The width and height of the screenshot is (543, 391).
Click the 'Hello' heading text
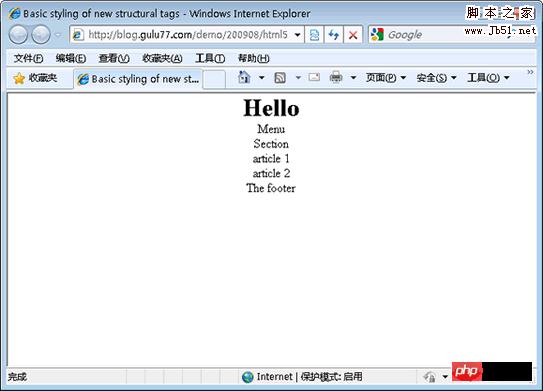point(271,108)
